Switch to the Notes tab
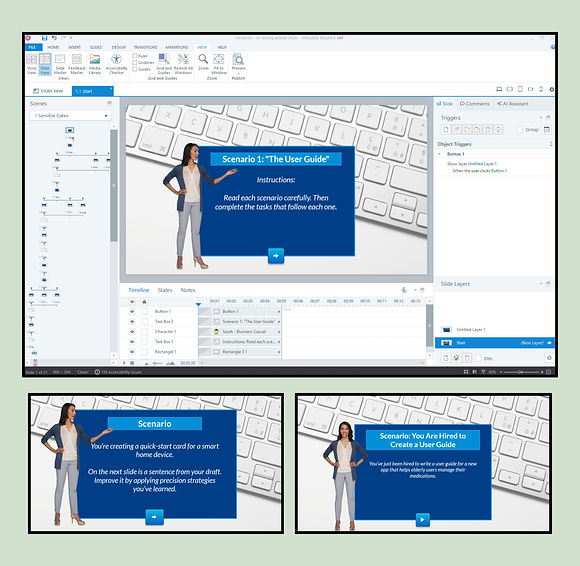This screenshot has height=566, width=580. click(x=188, y=290)
